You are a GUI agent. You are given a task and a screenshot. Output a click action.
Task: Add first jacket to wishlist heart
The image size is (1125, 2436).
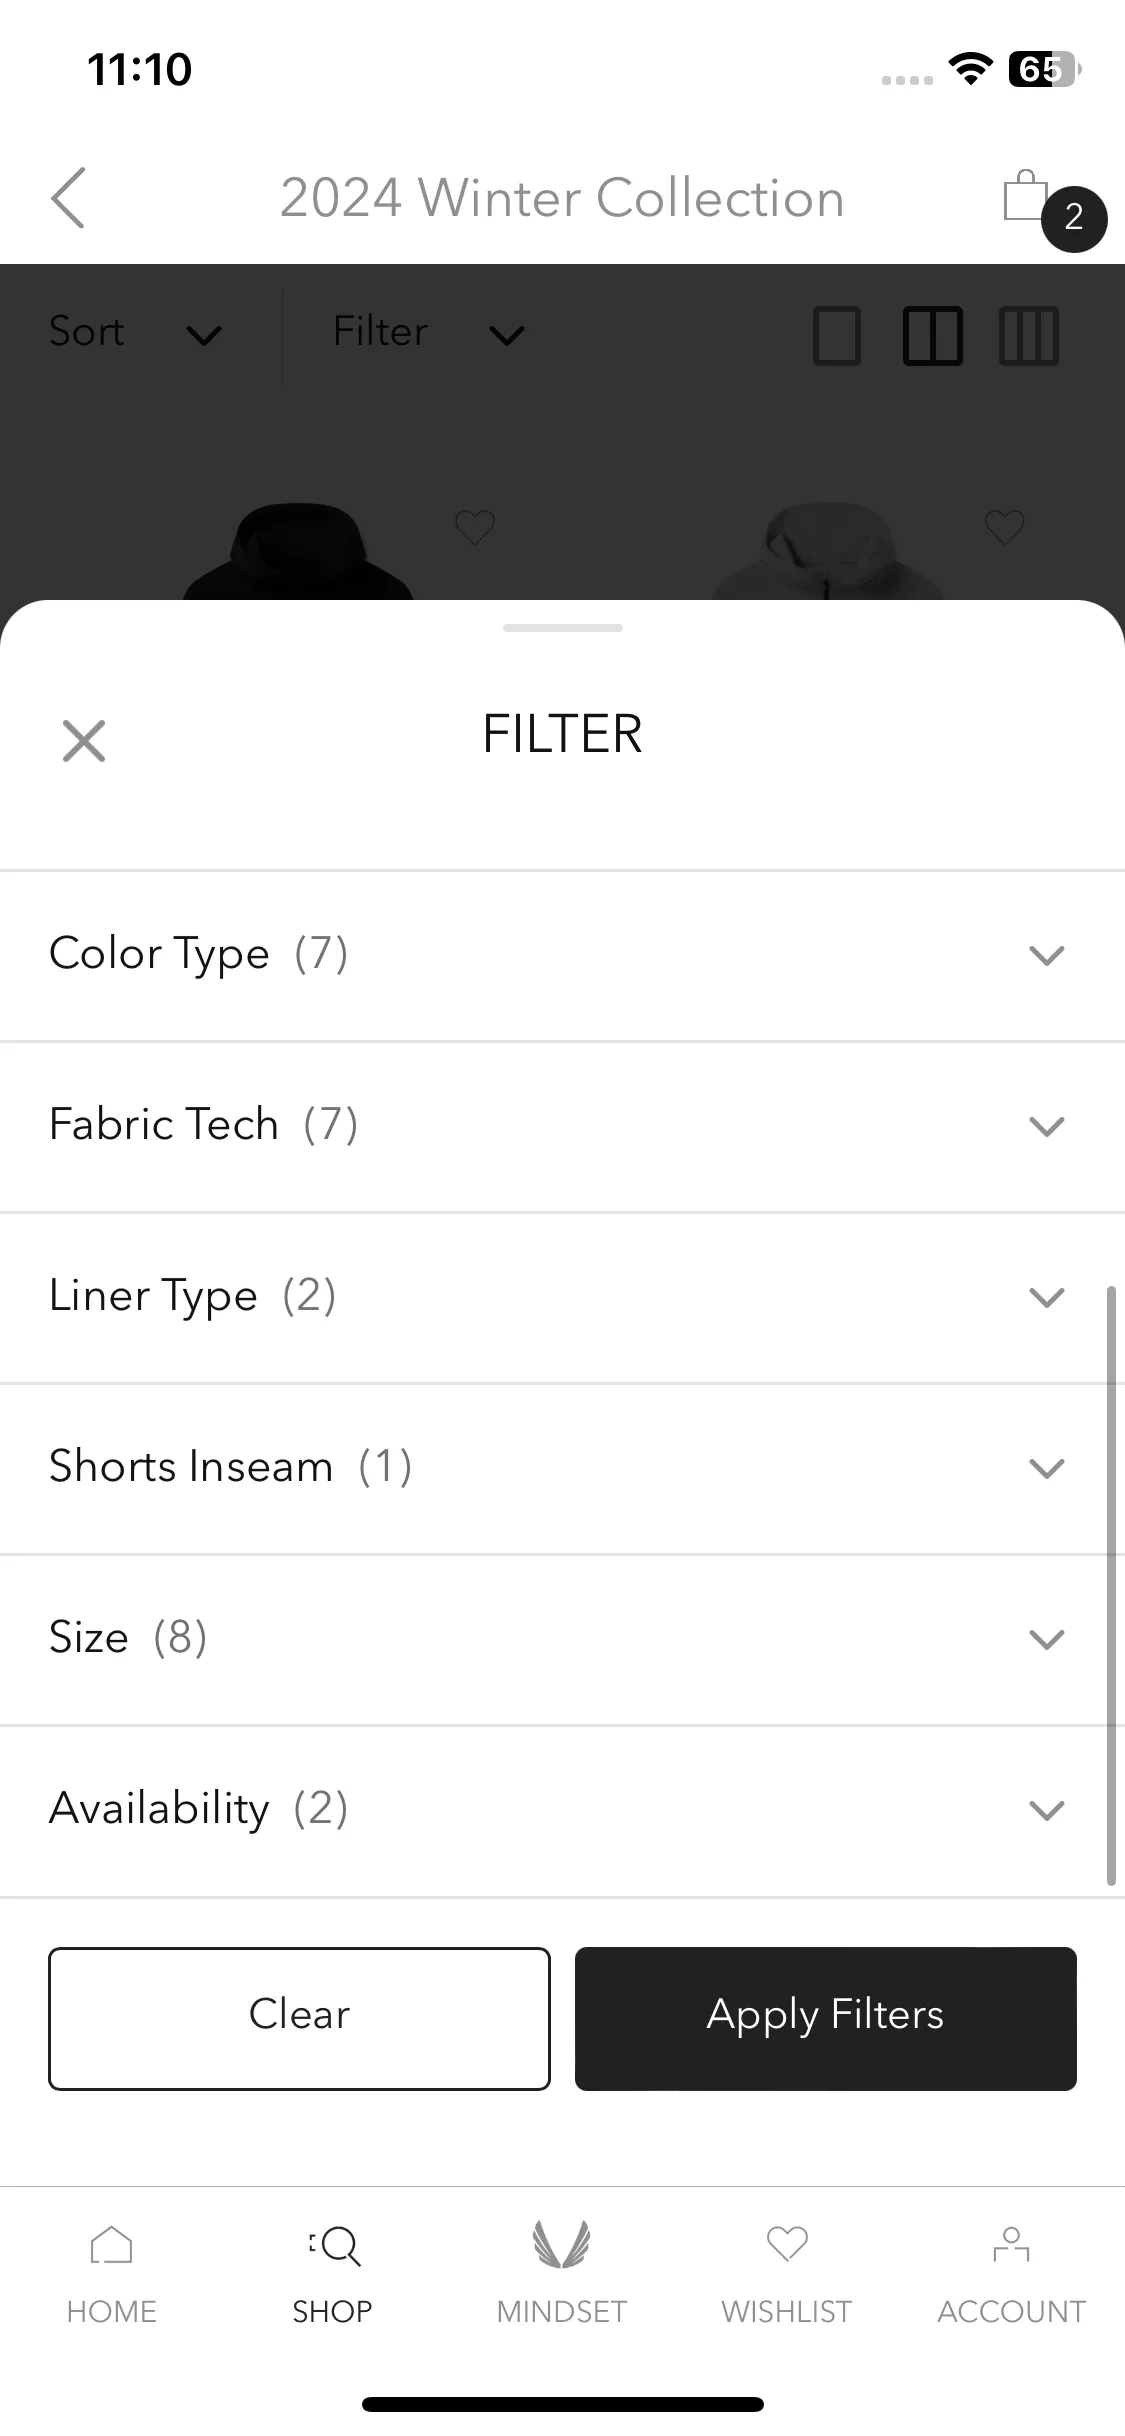[474, 527]
